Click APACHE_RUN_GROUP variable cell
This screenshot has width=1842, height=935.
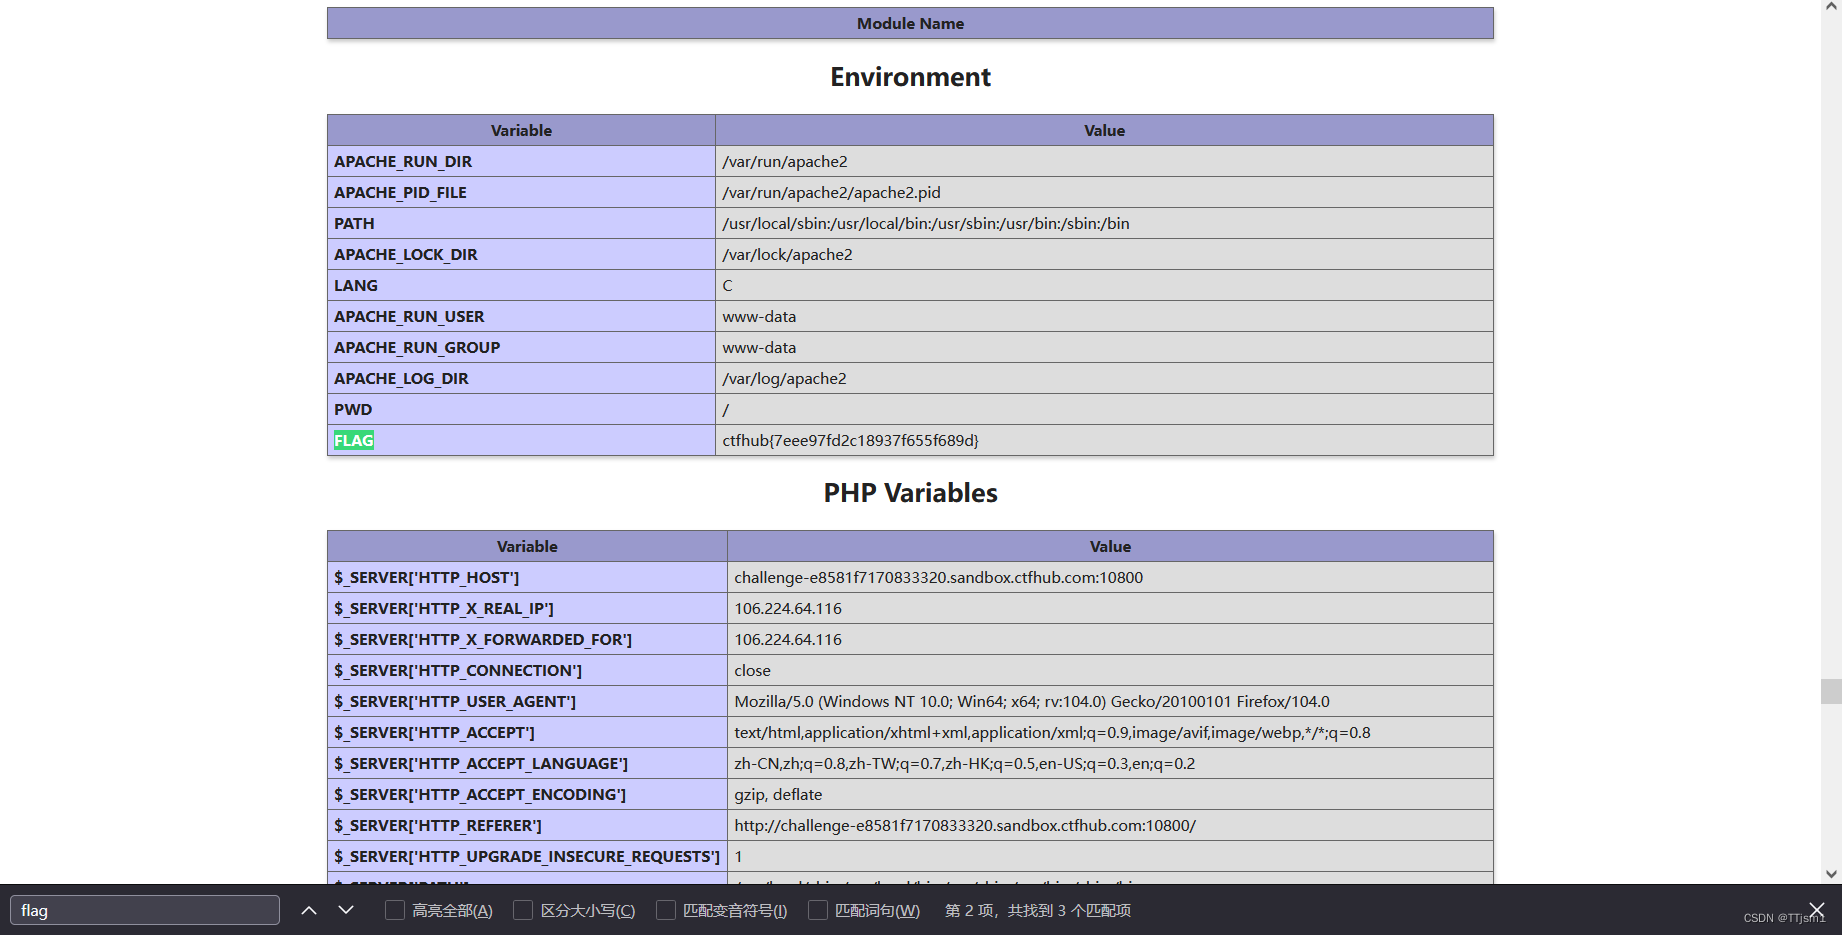(x=521, y=347)
